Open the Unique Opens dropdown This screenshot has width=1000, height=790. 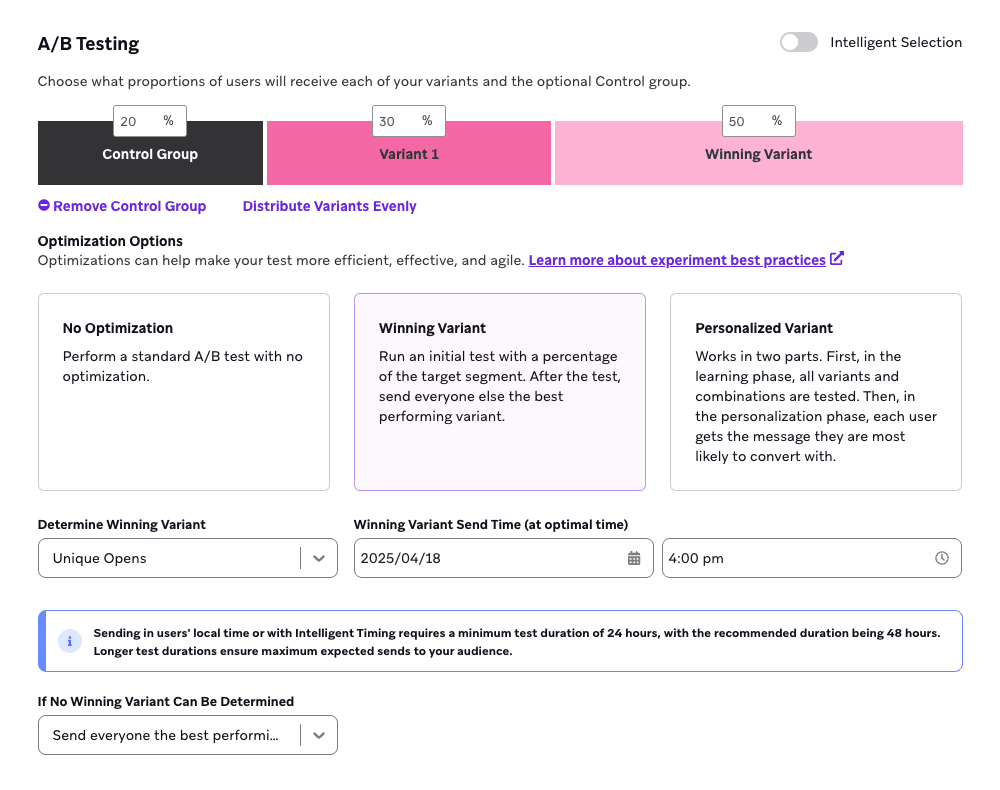tap(187, 558)
